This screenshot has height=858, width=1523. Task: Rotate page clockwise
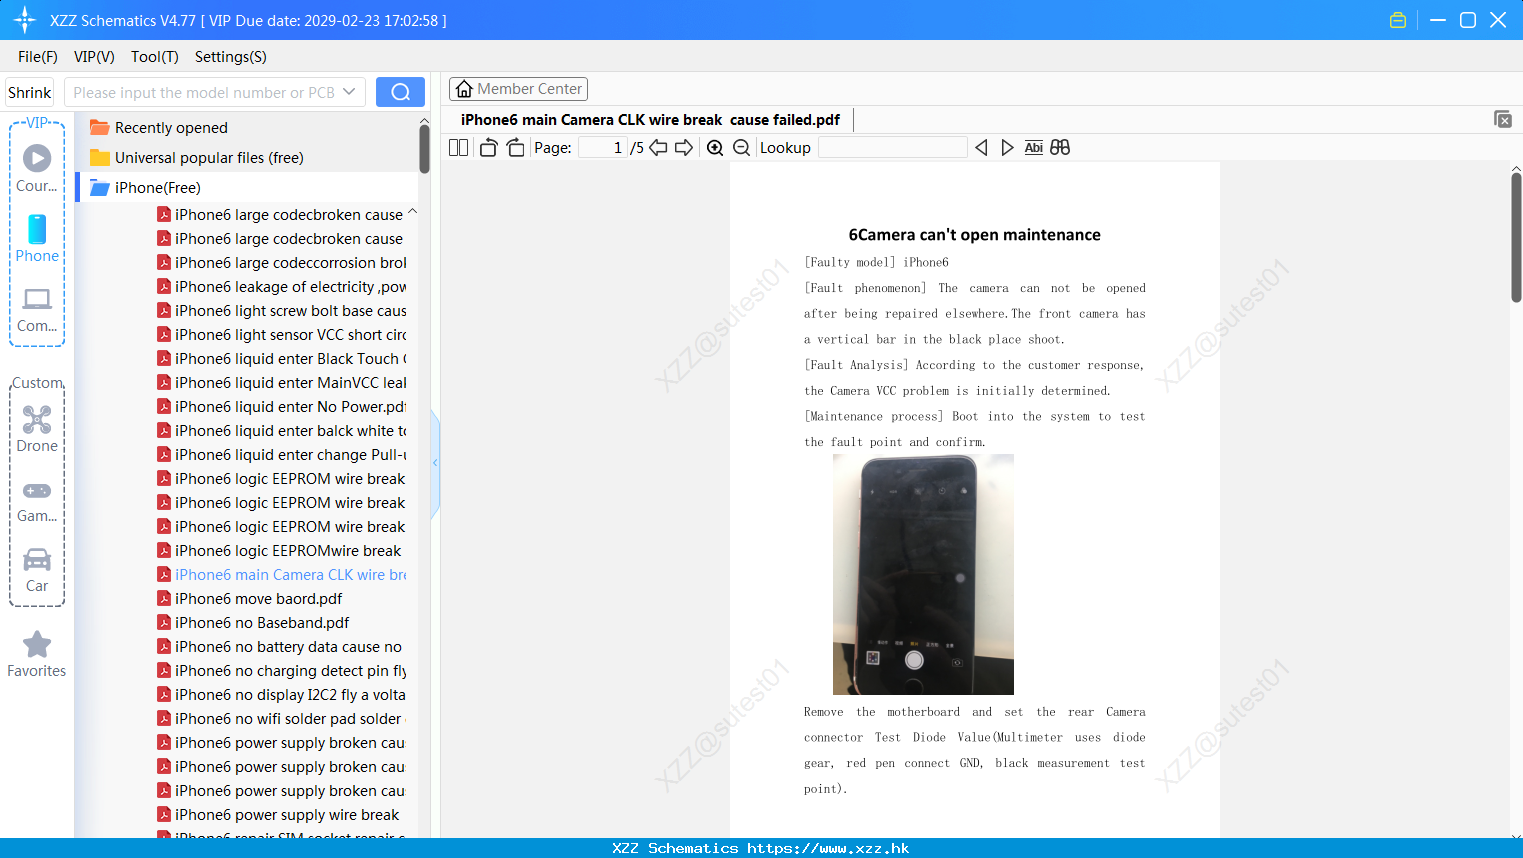tap(515, 148)
